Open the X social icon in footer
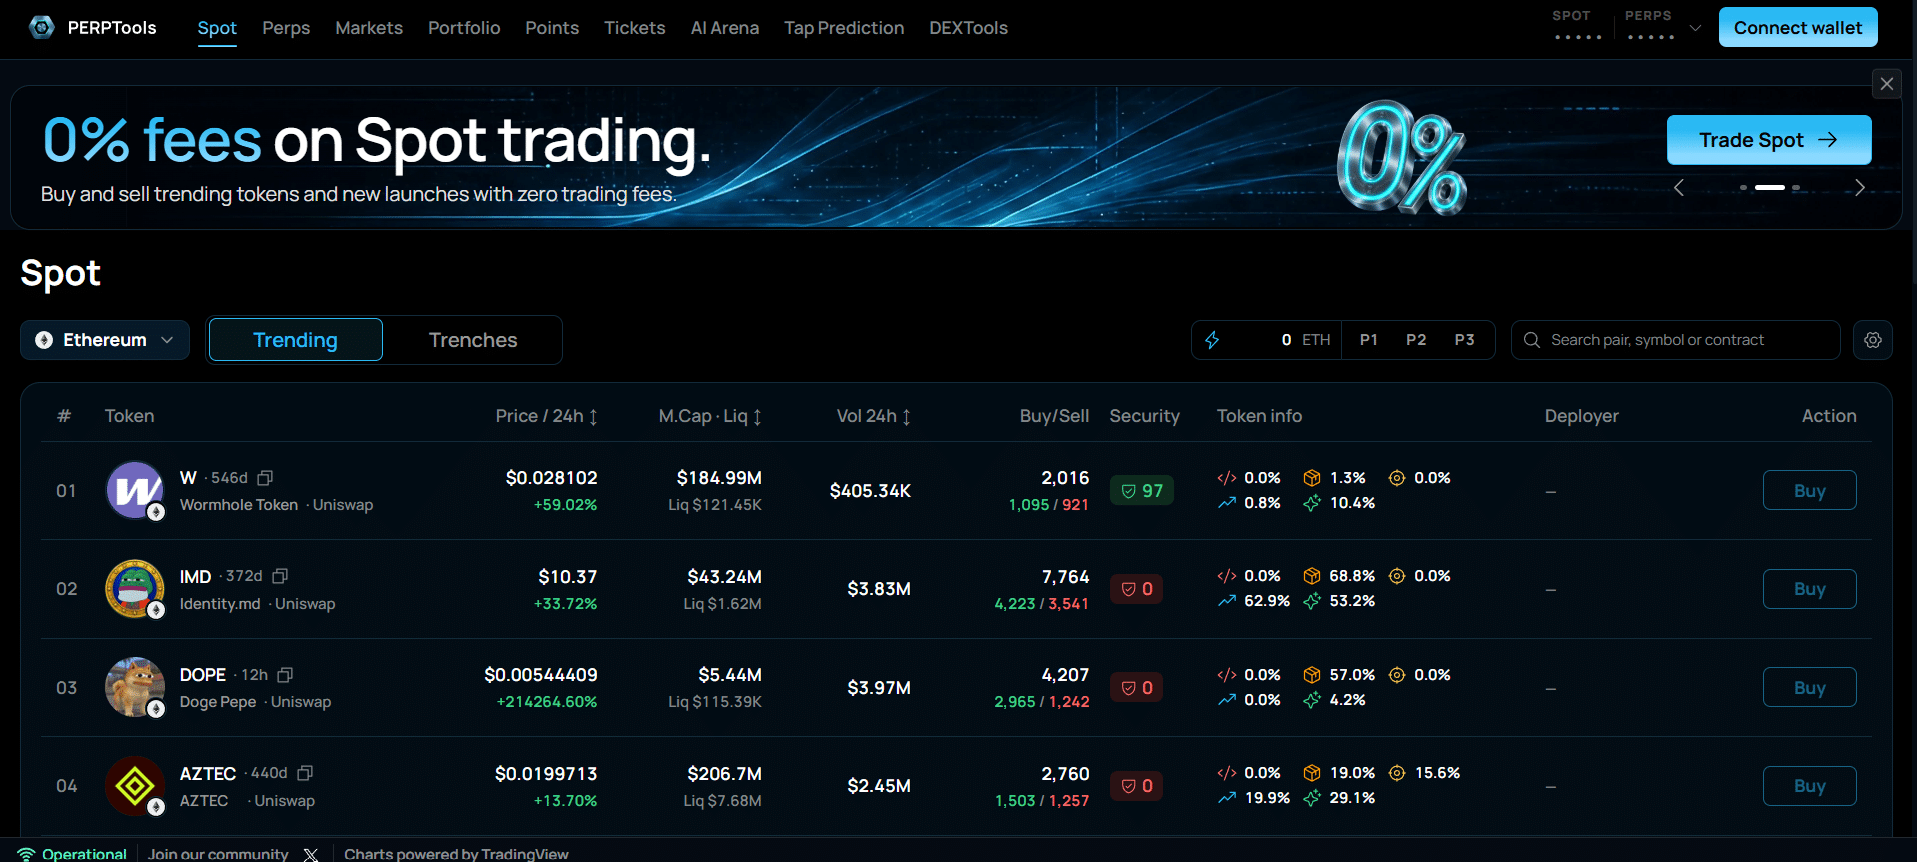1917x862 pixels. click(x=311, y=854)
